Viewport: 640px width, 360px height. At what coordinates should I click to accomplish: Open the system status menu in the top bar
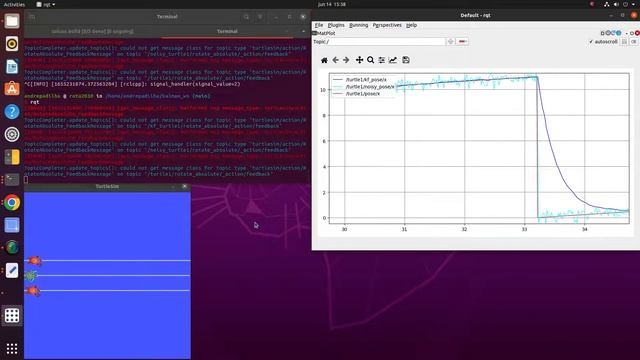(x=620, y=4)
